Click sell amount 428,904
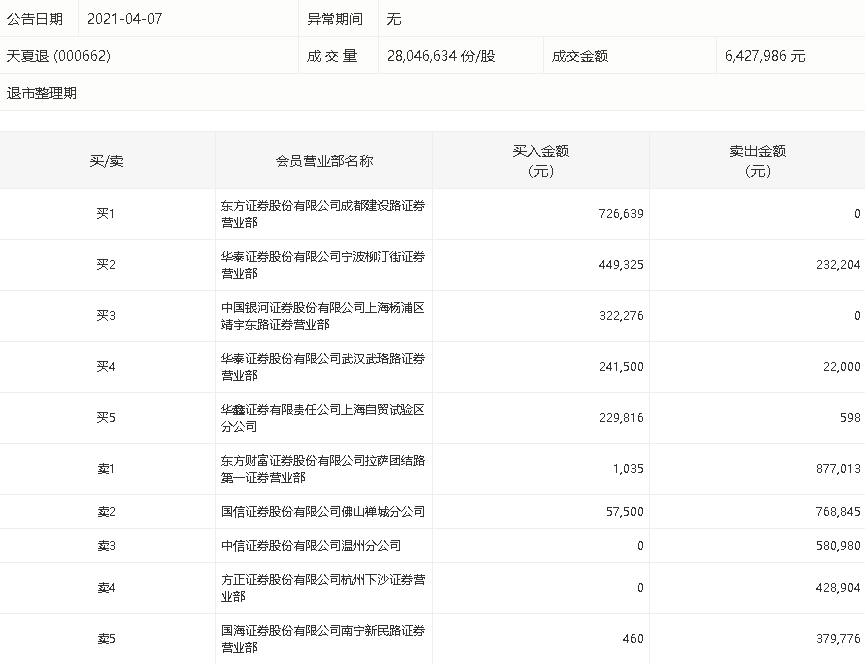This screenshot has width=865, height=664. coord(838,588)
